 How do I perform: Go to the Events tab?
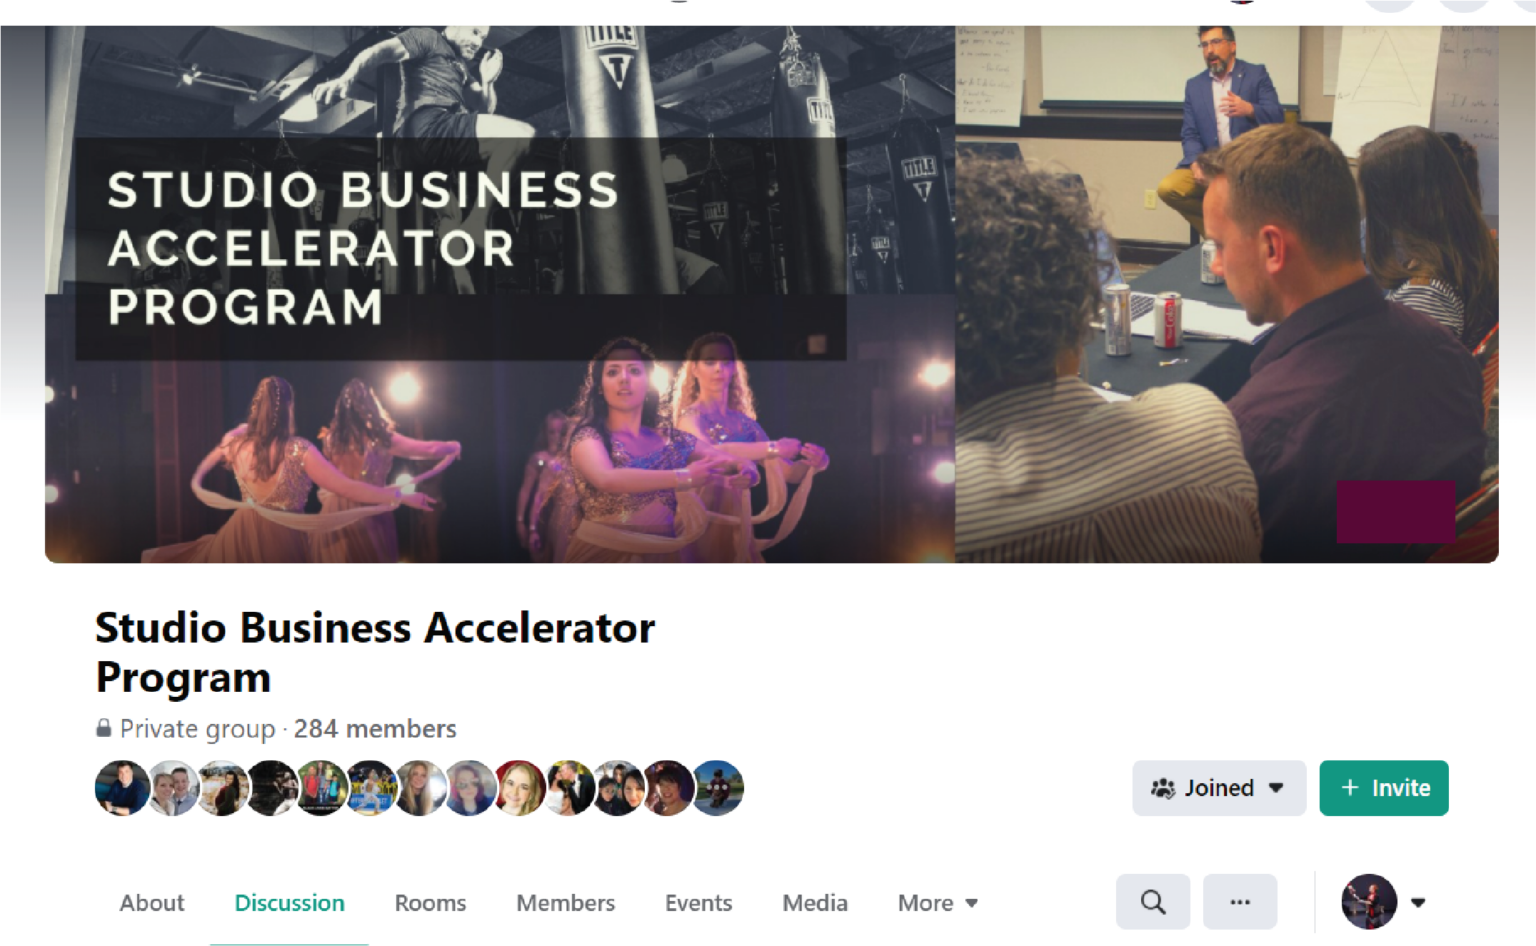[698, 903]
